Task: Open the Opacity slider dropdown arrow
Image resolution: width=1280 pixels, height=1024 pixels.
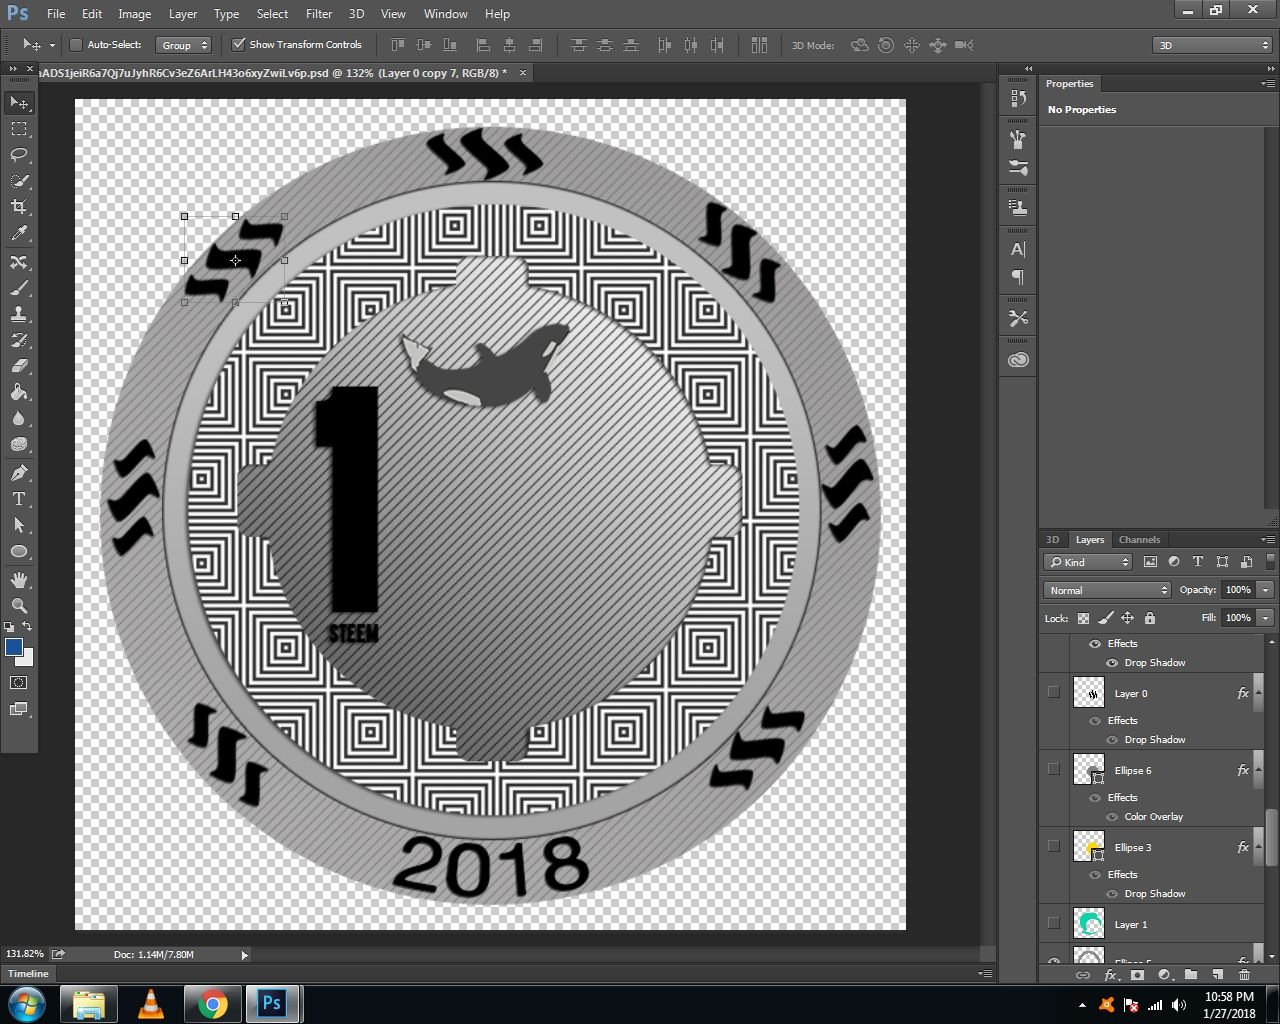Action: [1265, 590]
